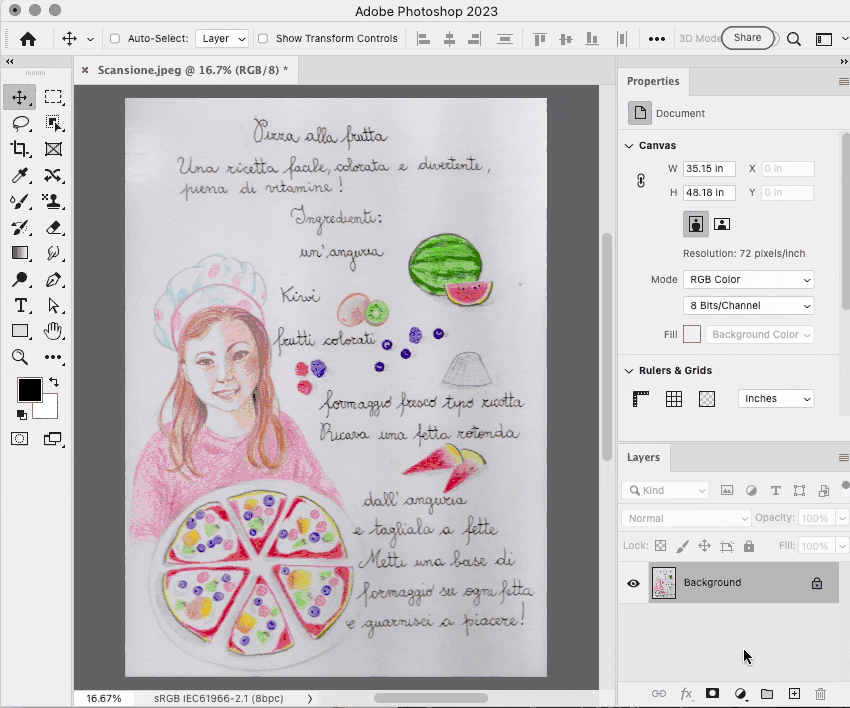850x708 pixels.
Task: Select the Hand tool
Action: pos(53,331)
